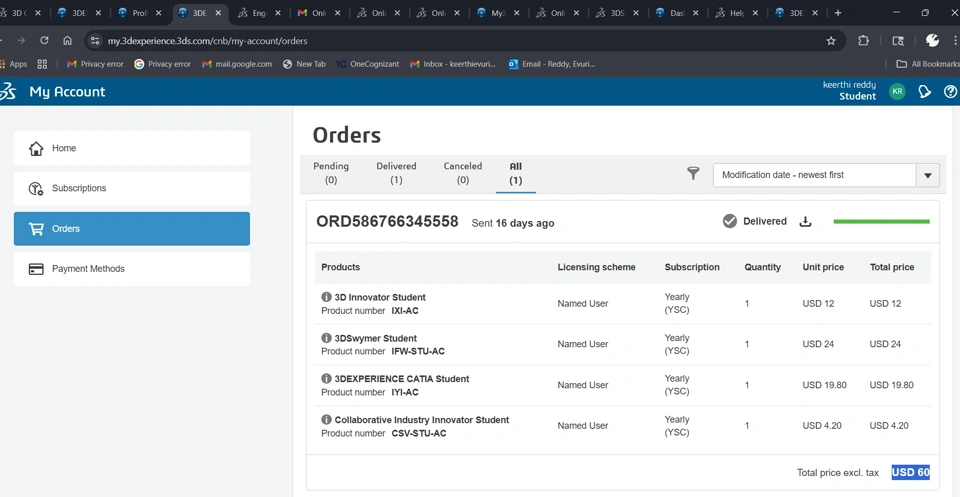Click order number ORD586766345558
Screen dimensions: 960x497
(x=387, y=222)
